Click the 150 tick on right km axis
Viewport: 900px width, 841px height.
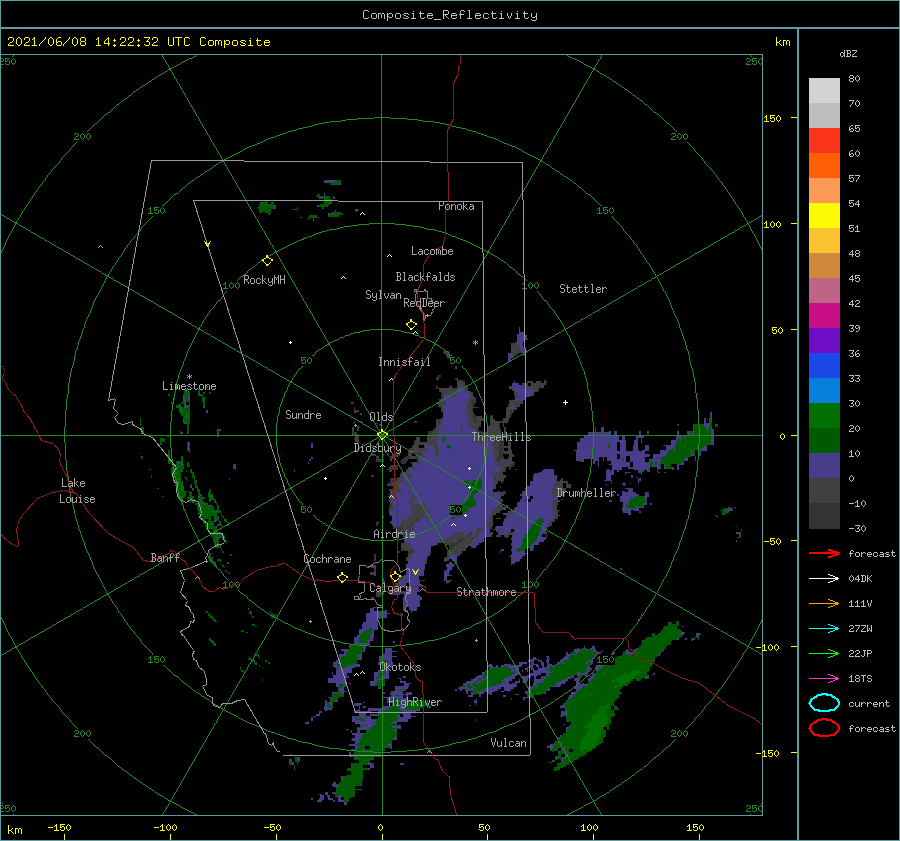click(772, 118)
